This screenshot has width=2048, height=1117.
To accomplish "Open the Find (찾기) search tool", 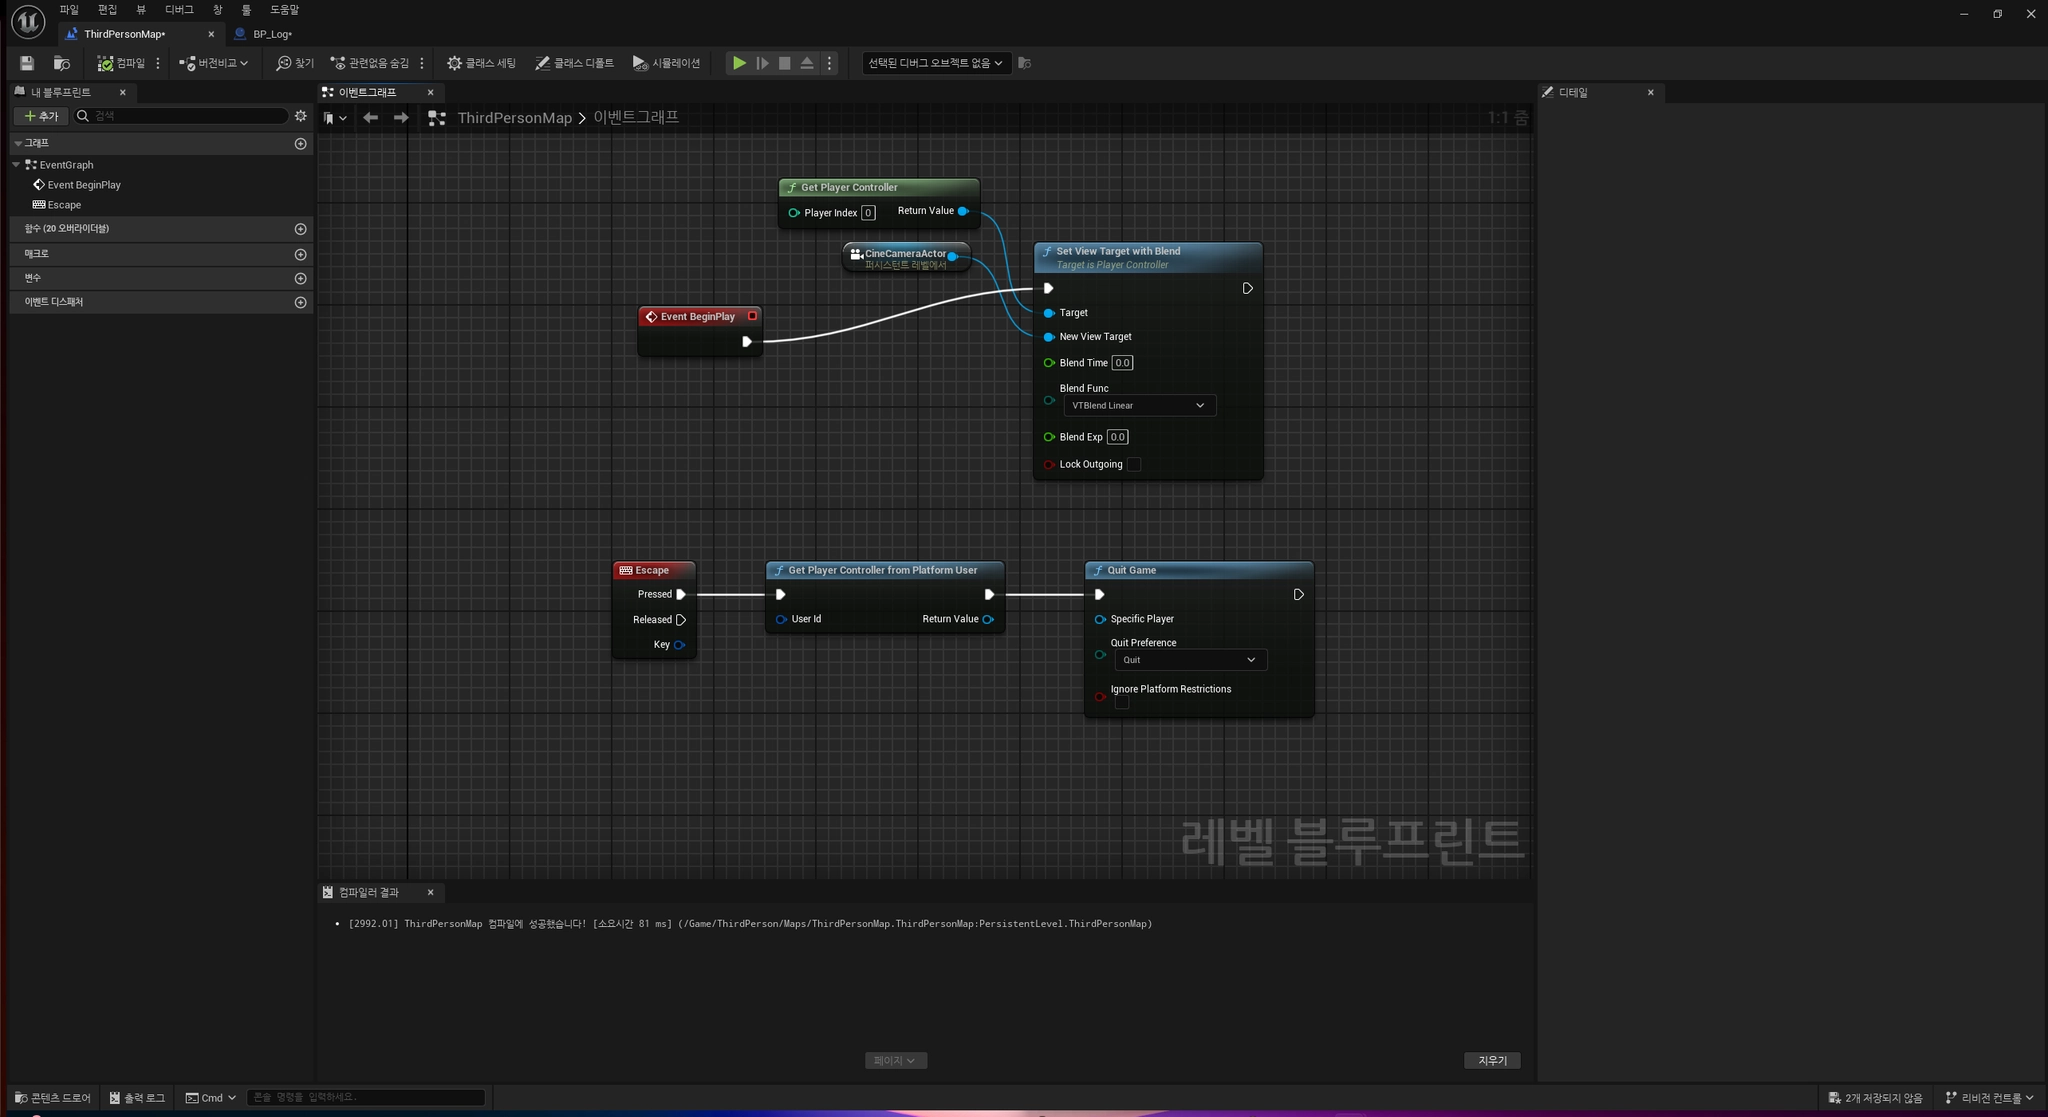I will [x=295, y=63].
